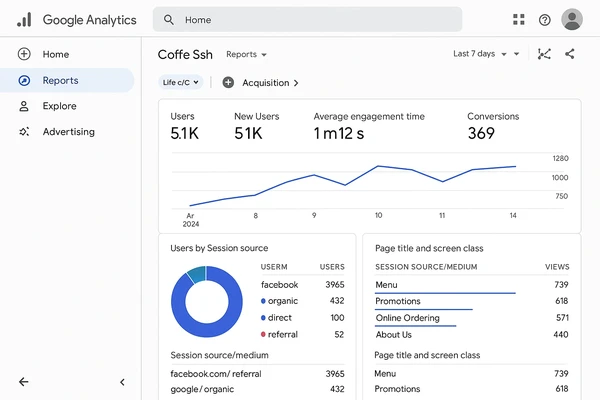Screen dimensions: 600x400
Task: Open Advertising in the left navigation
Action: (68, 132)
